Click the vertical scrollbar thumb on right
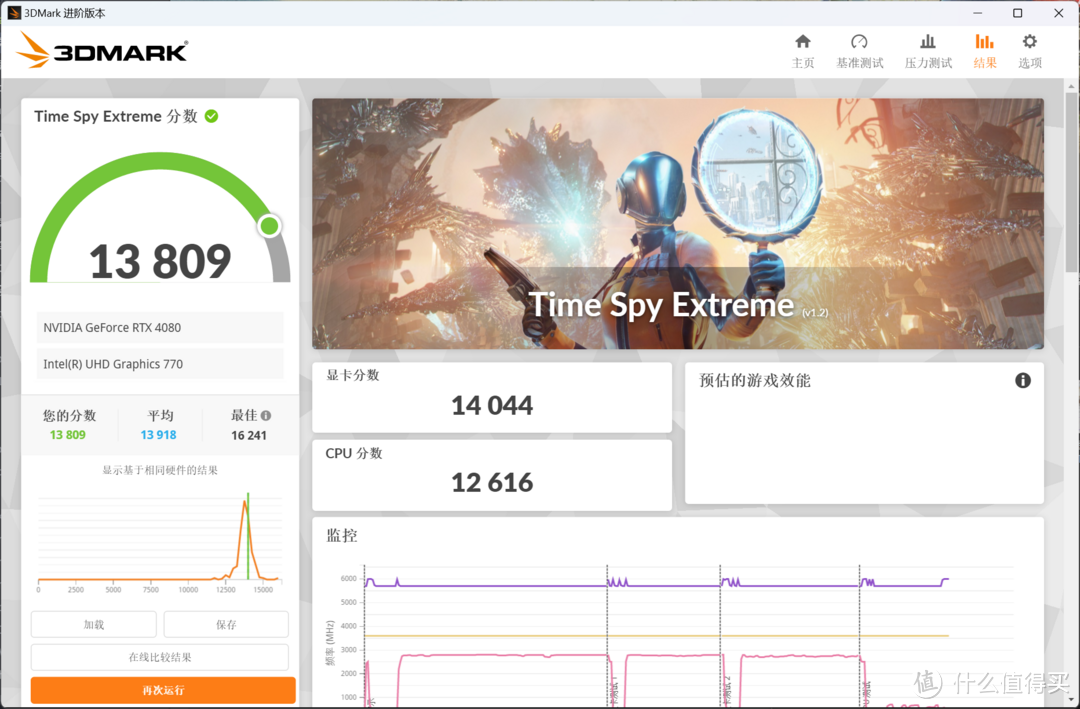This screenshot has height=709, width=1080. pyautogui.click(x=1071, y=183)
